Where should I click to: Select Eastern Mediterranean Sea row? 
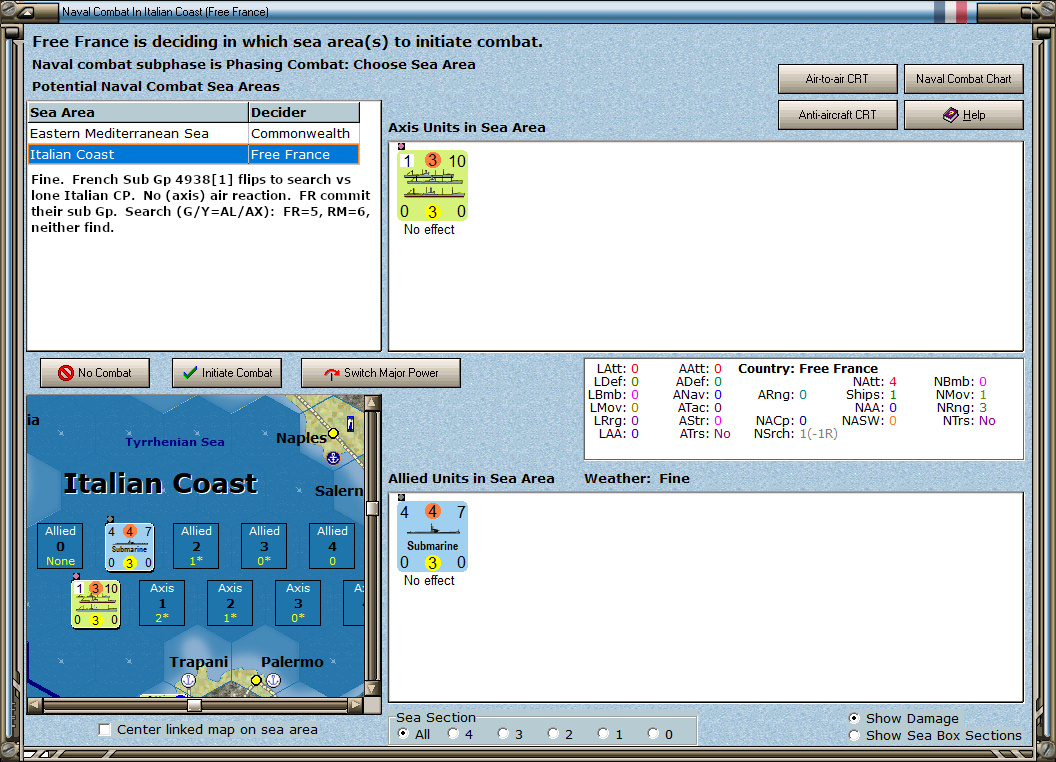(x=193, y=133)
